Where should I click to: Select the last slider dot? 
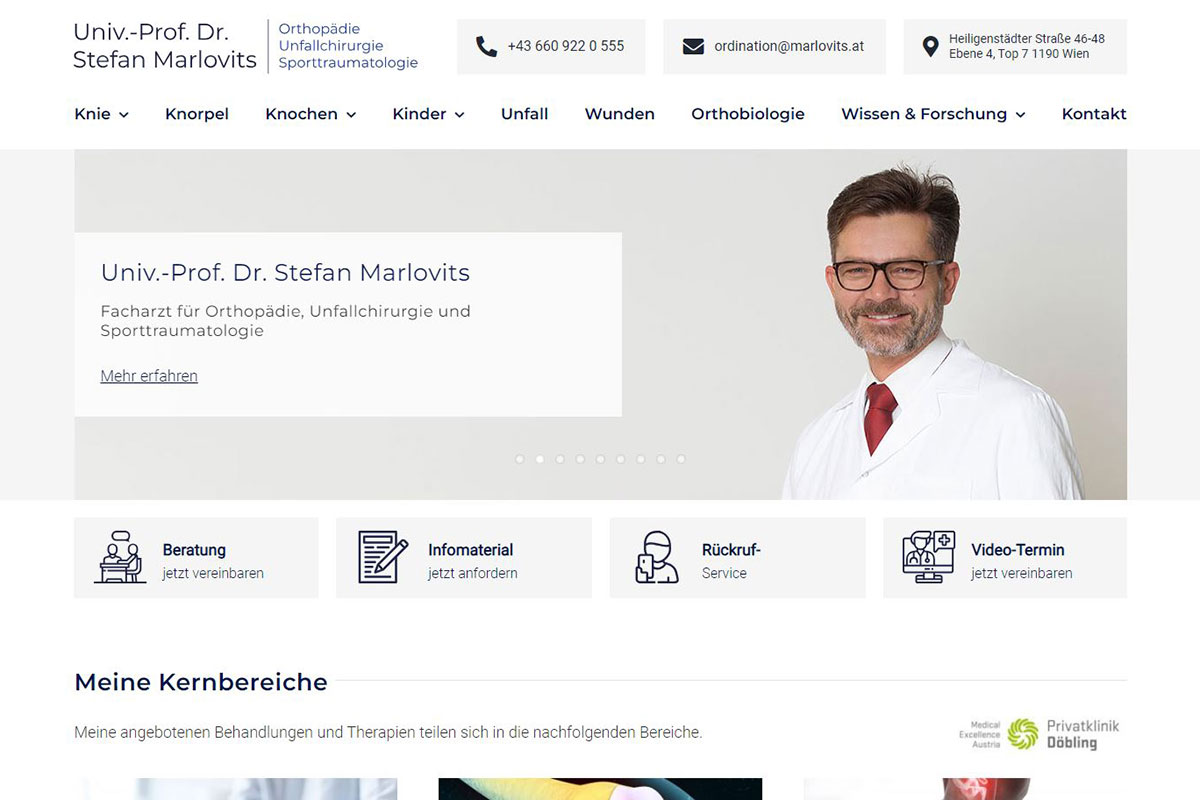[x=681, y=459]
